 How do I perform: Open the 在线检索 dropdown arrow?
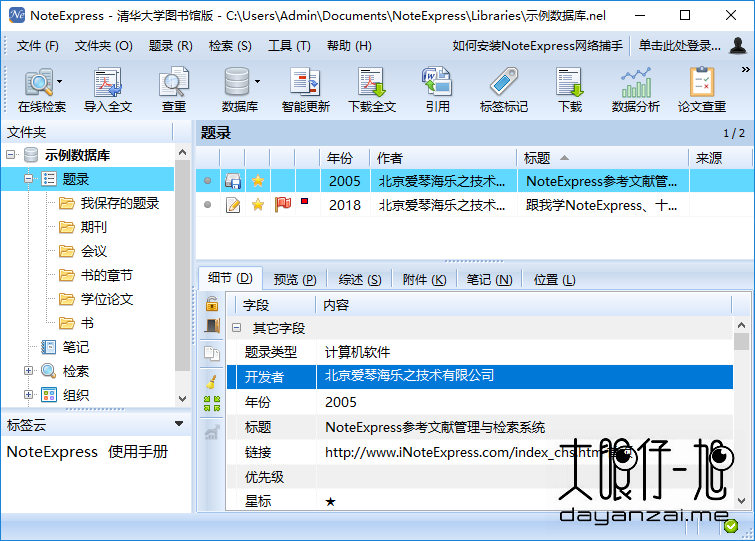pos(60,81)
